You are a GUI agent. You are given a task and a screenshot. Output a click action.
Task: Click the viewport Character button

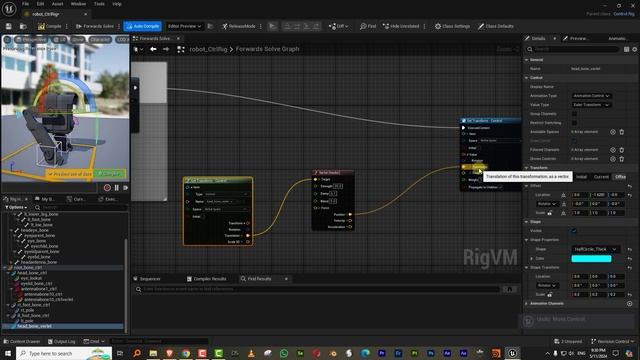[x=100, y=40]
